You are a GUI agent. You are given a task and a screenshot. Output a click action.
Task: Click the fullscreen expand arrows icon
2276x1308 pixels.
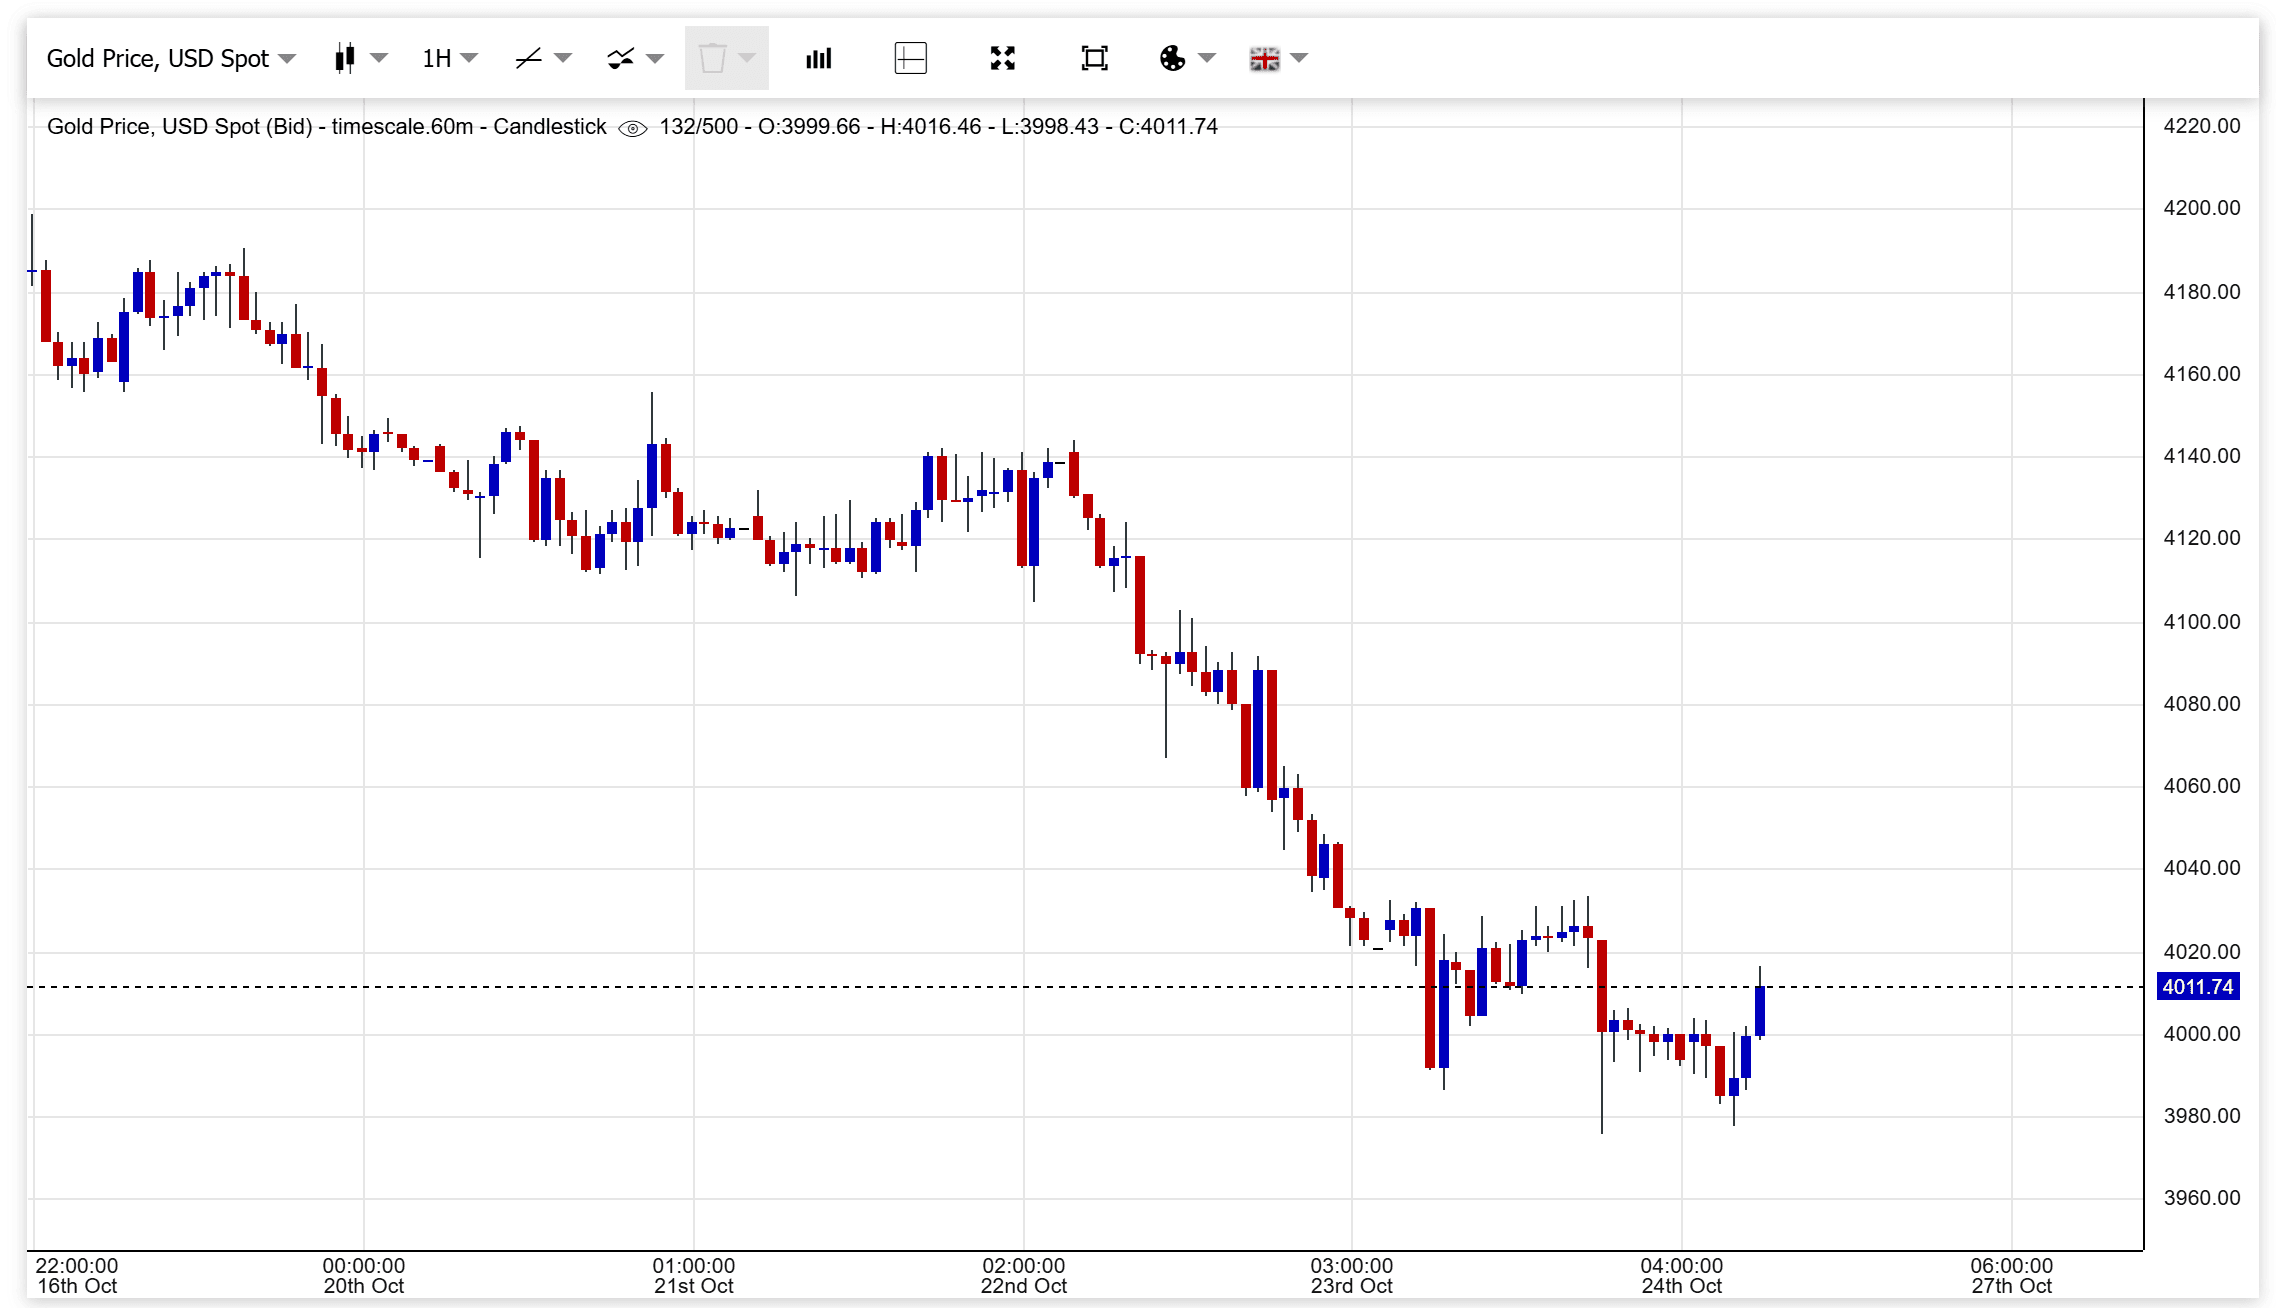pos(1003,58)
